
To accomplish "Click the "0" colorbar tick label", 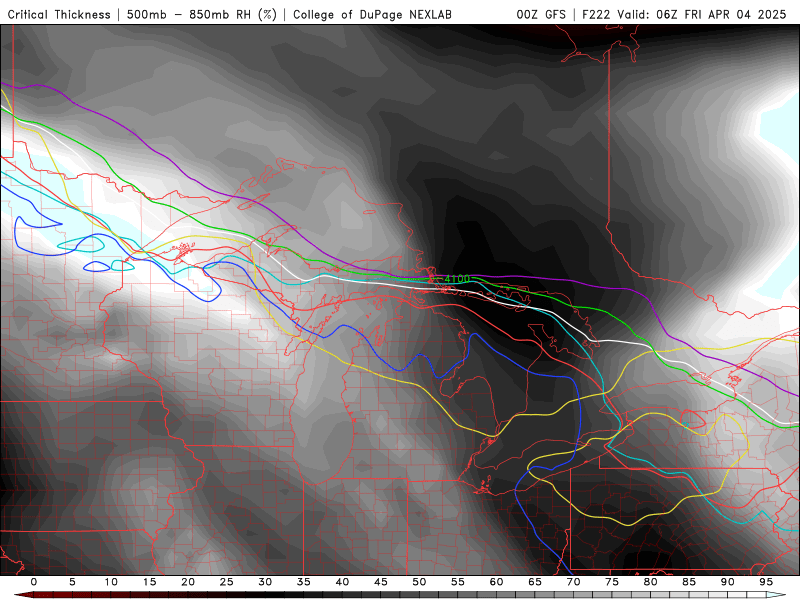I will coord(34,582).
